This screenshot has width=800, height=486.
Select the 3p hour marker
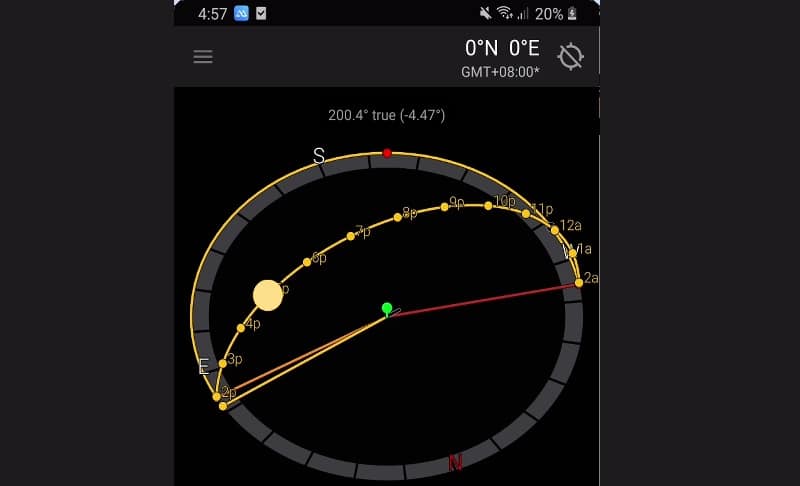click(222, 364)
